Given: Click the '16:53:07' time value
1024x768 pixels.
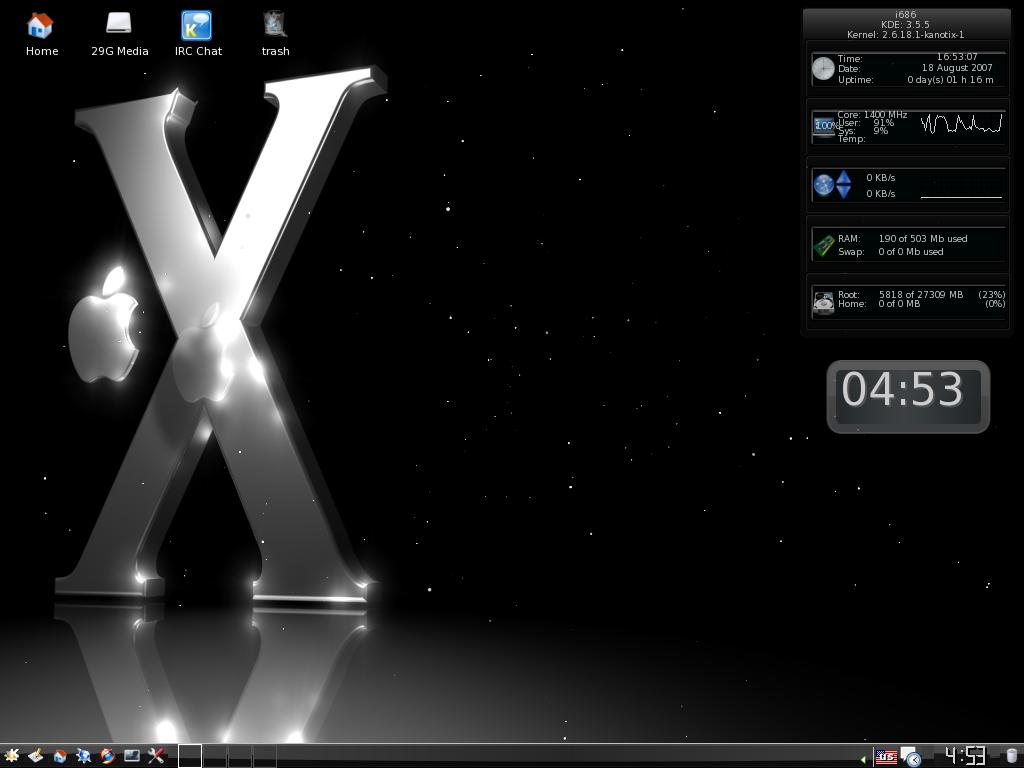Looking at the screenshot, I should [x=957, y=57].
